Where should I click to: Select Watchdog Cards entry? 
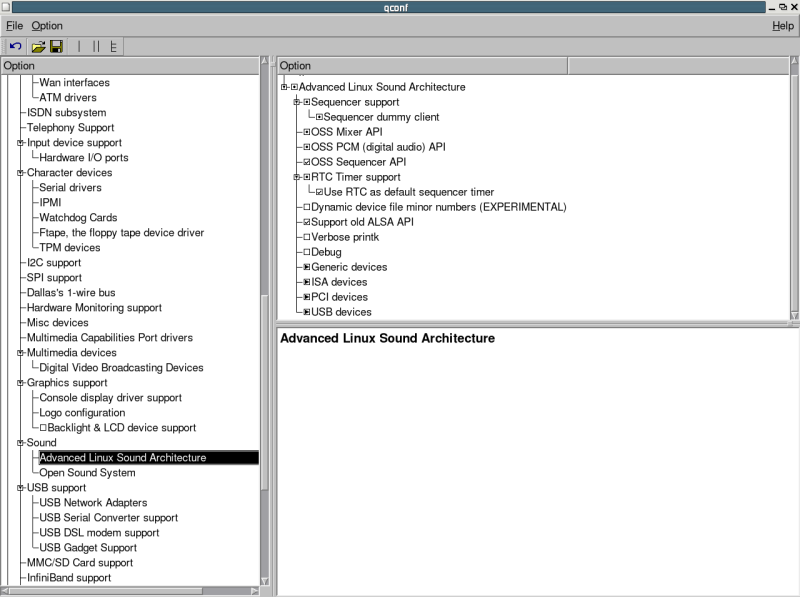tap(78, 218)
